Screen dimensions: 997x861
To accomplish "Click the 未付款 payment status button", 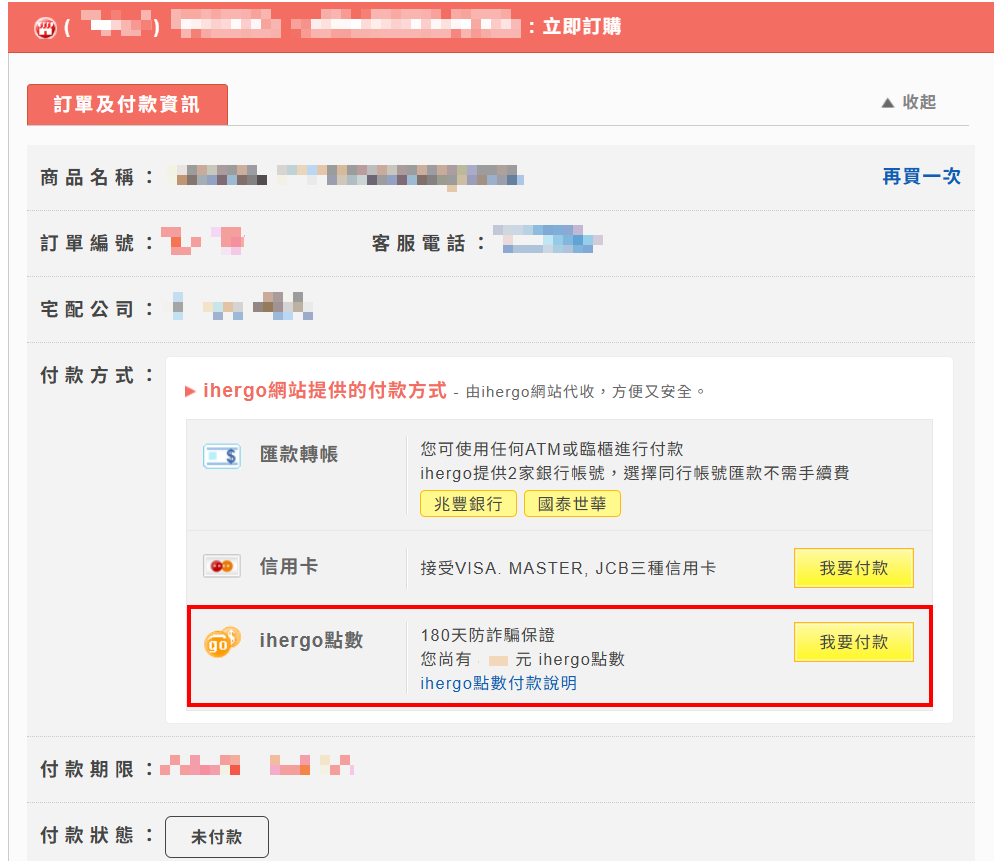I will pyautogui.click(x=217, y=837).
